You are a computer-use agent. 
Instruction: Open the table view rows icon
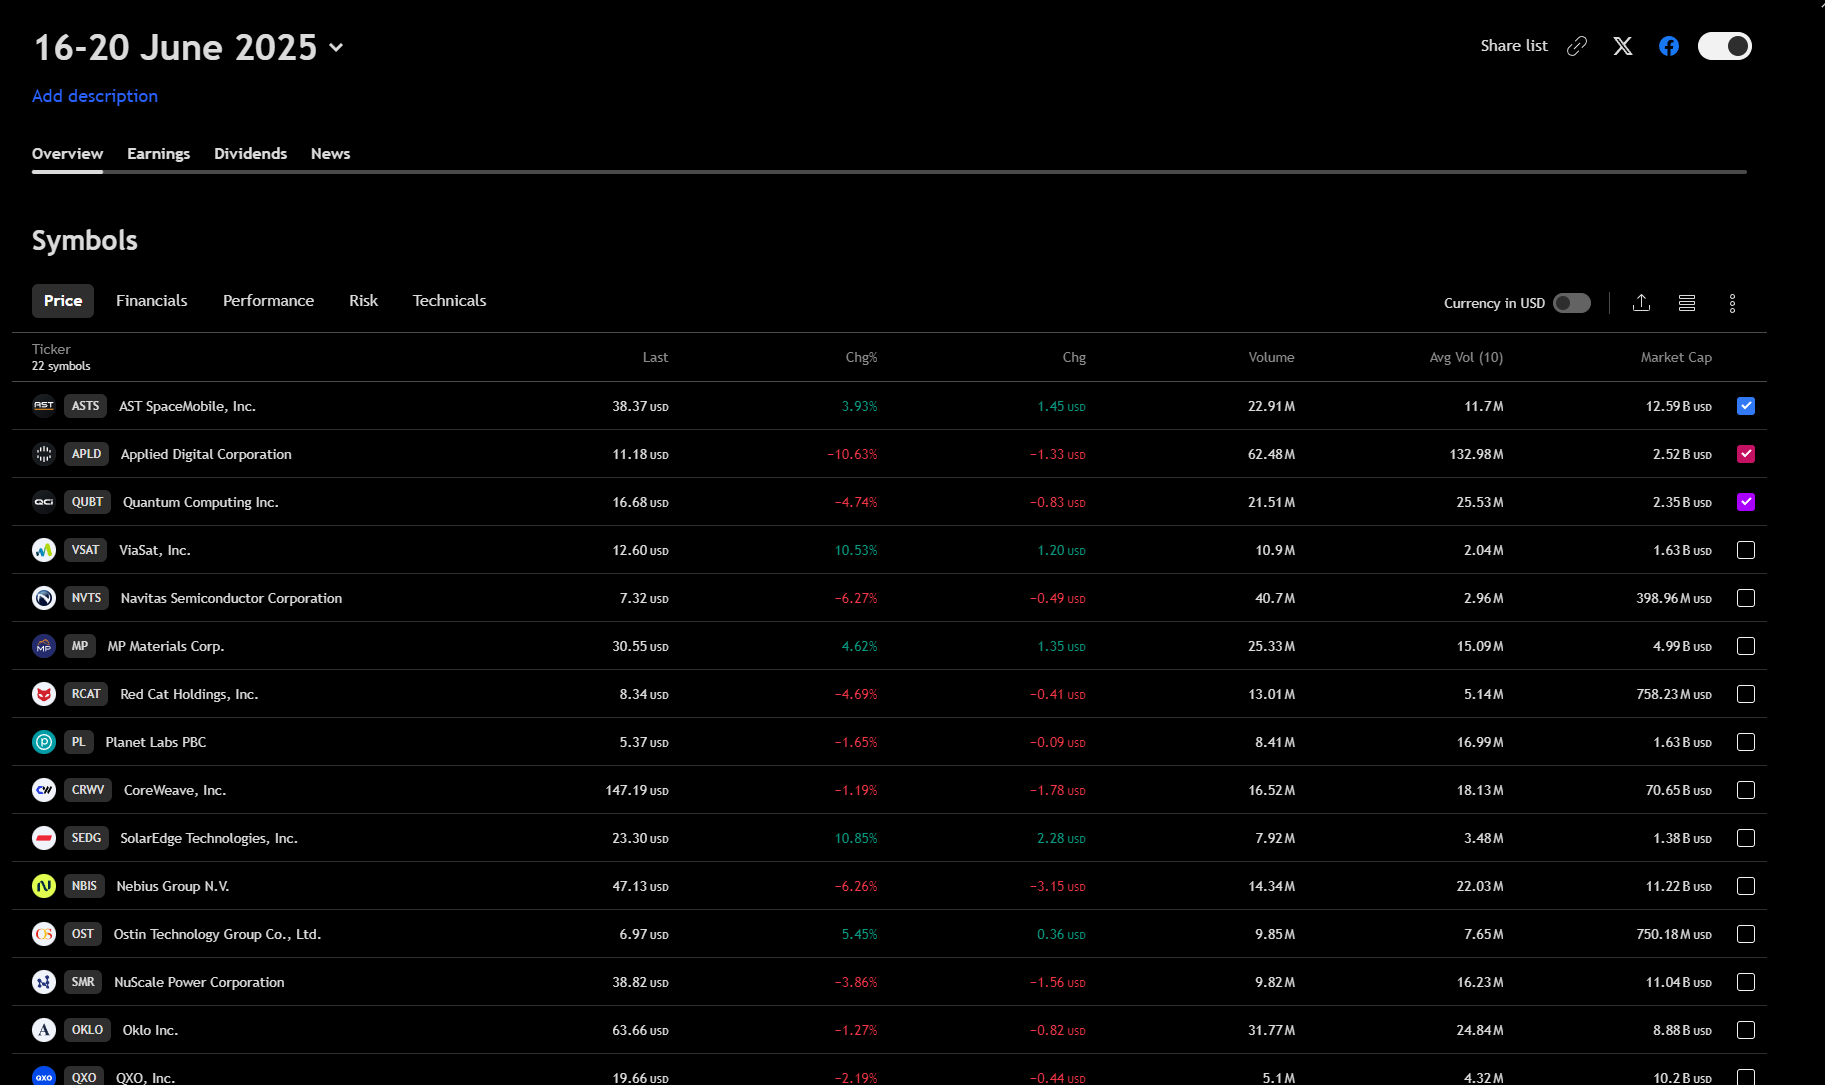pos(1687,303)
